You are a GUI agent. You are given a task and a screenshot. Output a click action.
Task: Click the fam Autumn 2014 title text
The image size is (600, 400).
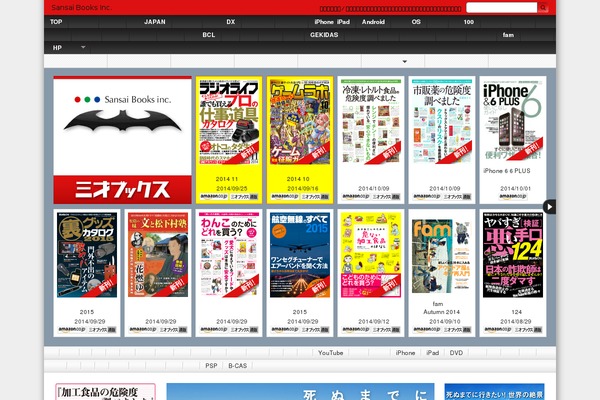(440, 308)
